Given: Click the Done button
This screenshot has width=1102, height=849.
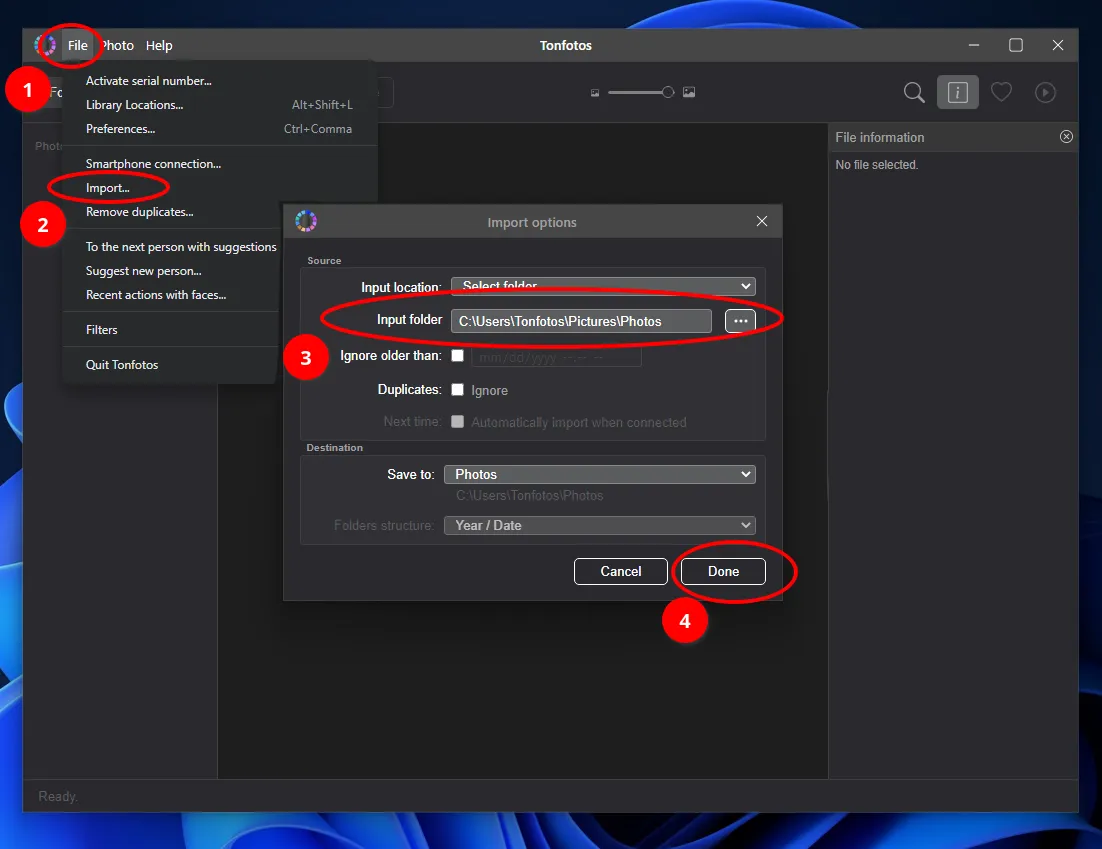Looking at the screenshot, I should [723, 571].
